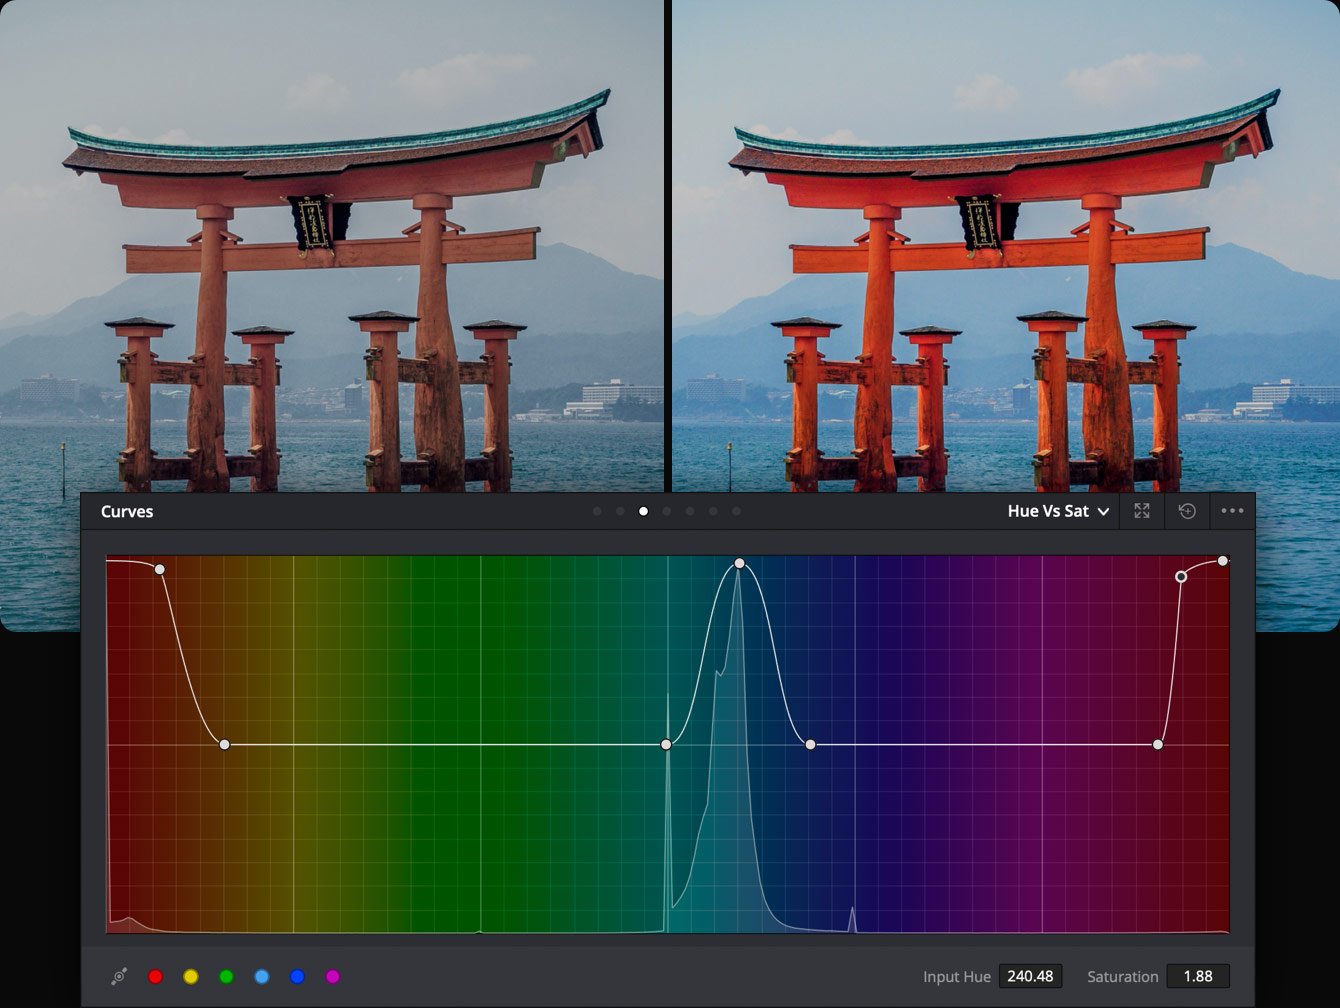Select the cyan hue button

click(261, 977)
